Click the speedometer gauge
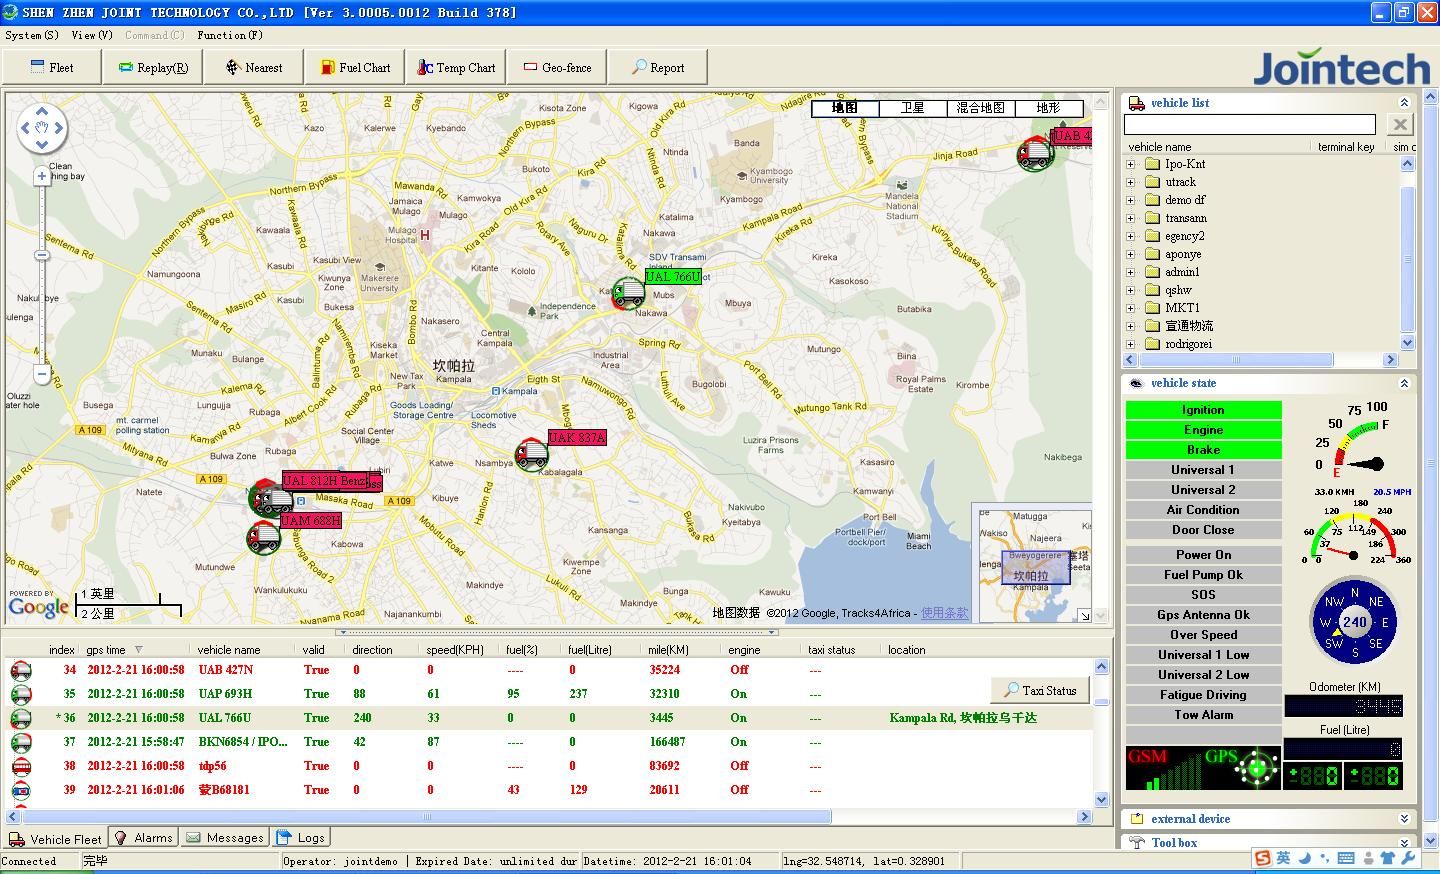This screenshot has width=1440, height=874. pos(1355,533)
